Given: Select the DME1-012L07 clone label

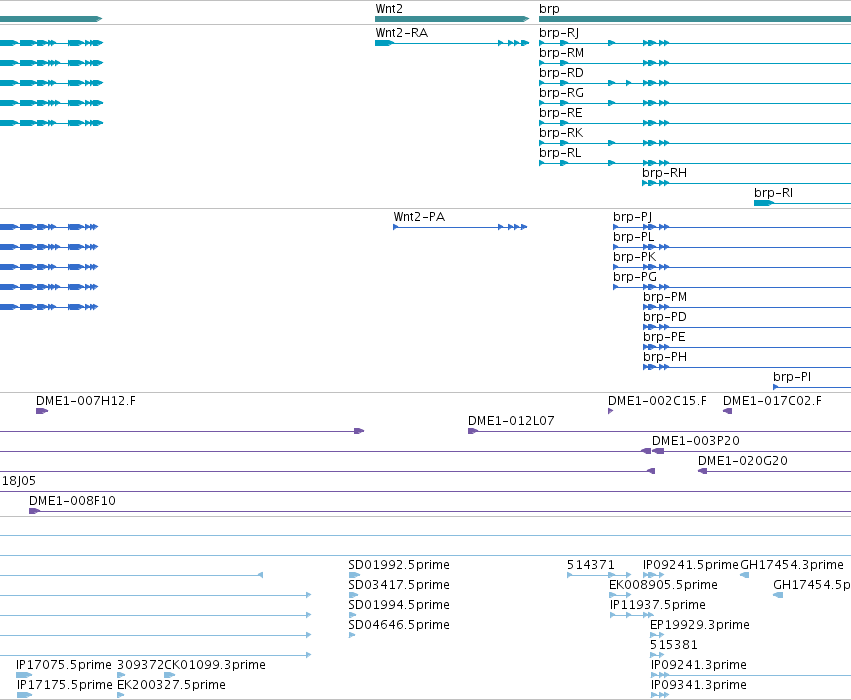Looking at the screenshot, I should pyautogui.click(x=511, y=421).
